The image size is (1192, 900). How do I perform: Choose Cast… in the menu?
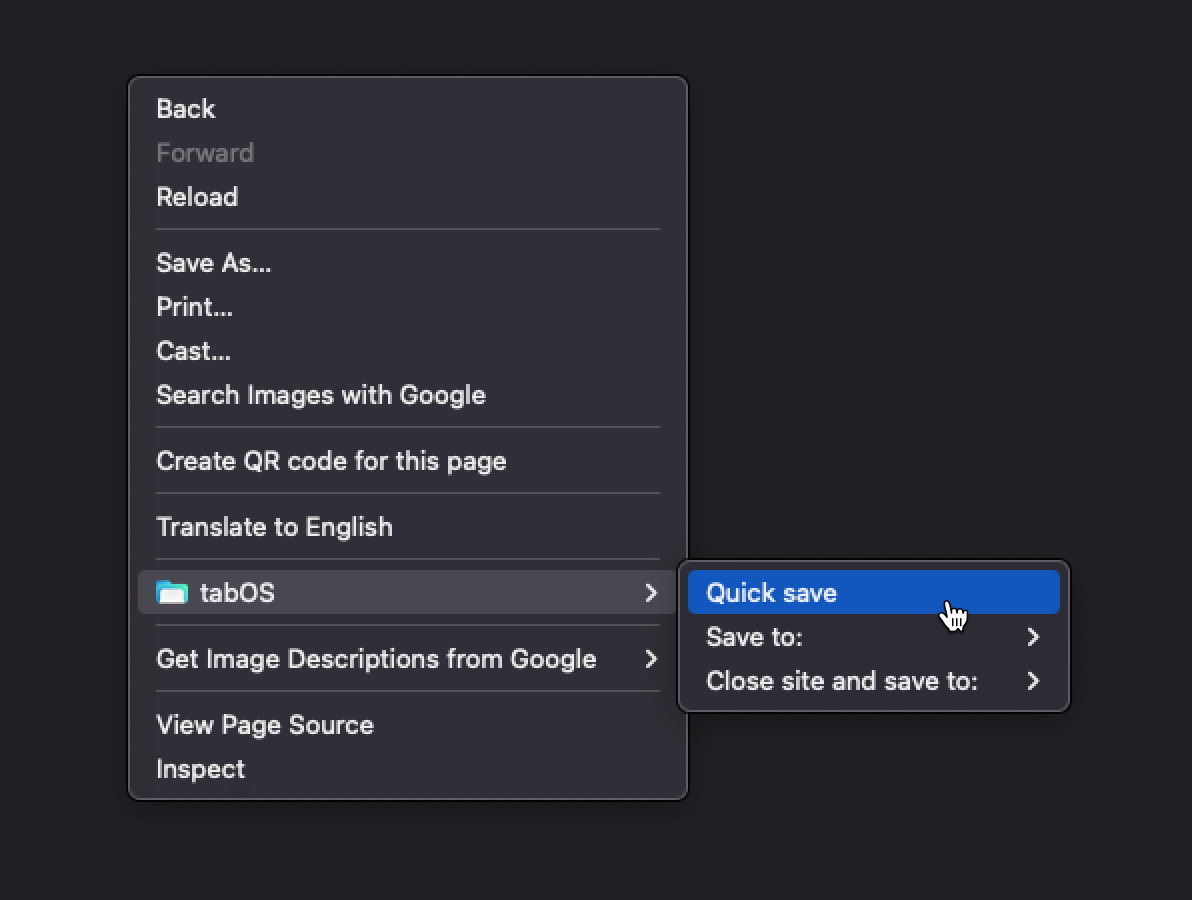407,351
